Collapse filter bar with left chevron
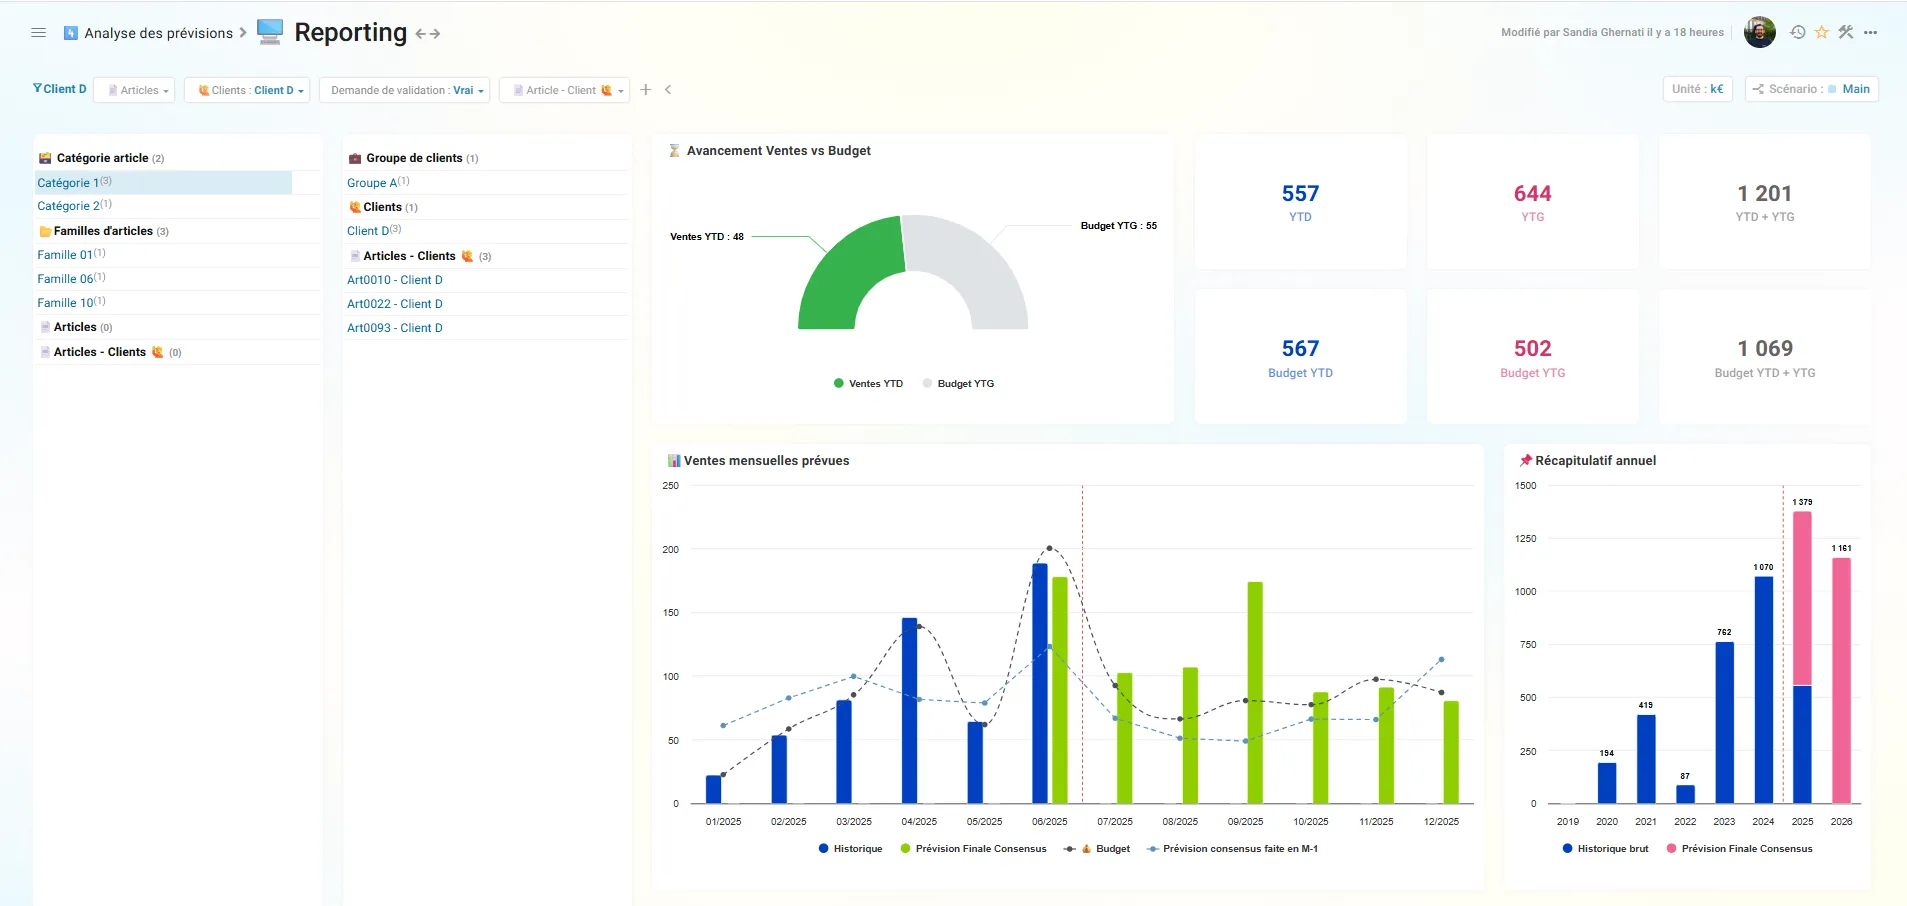This screenshot has width=1907, height=906. (x=668, y=90)
